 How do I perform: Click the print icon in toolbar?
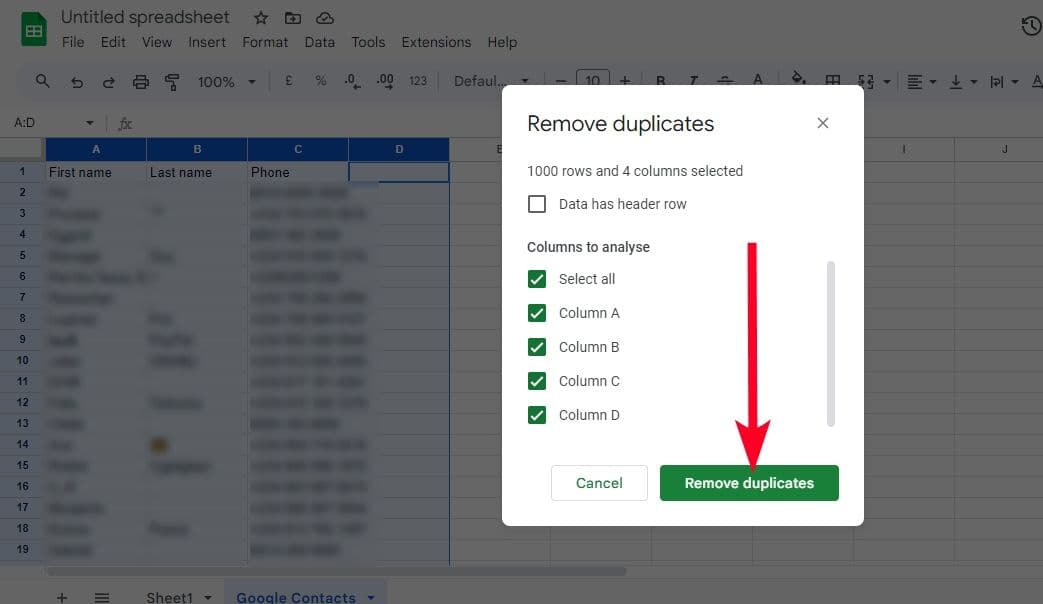tap(141, 81)
